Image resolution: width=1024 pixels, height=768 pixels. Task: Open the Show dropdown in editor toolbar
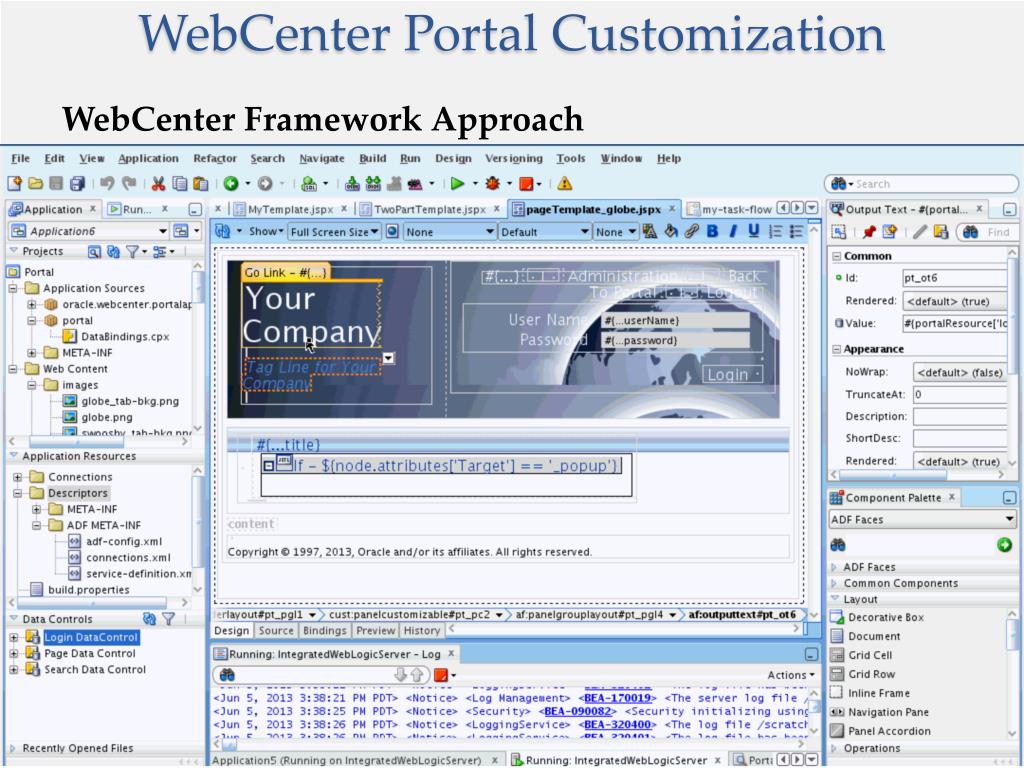point(266,231)
